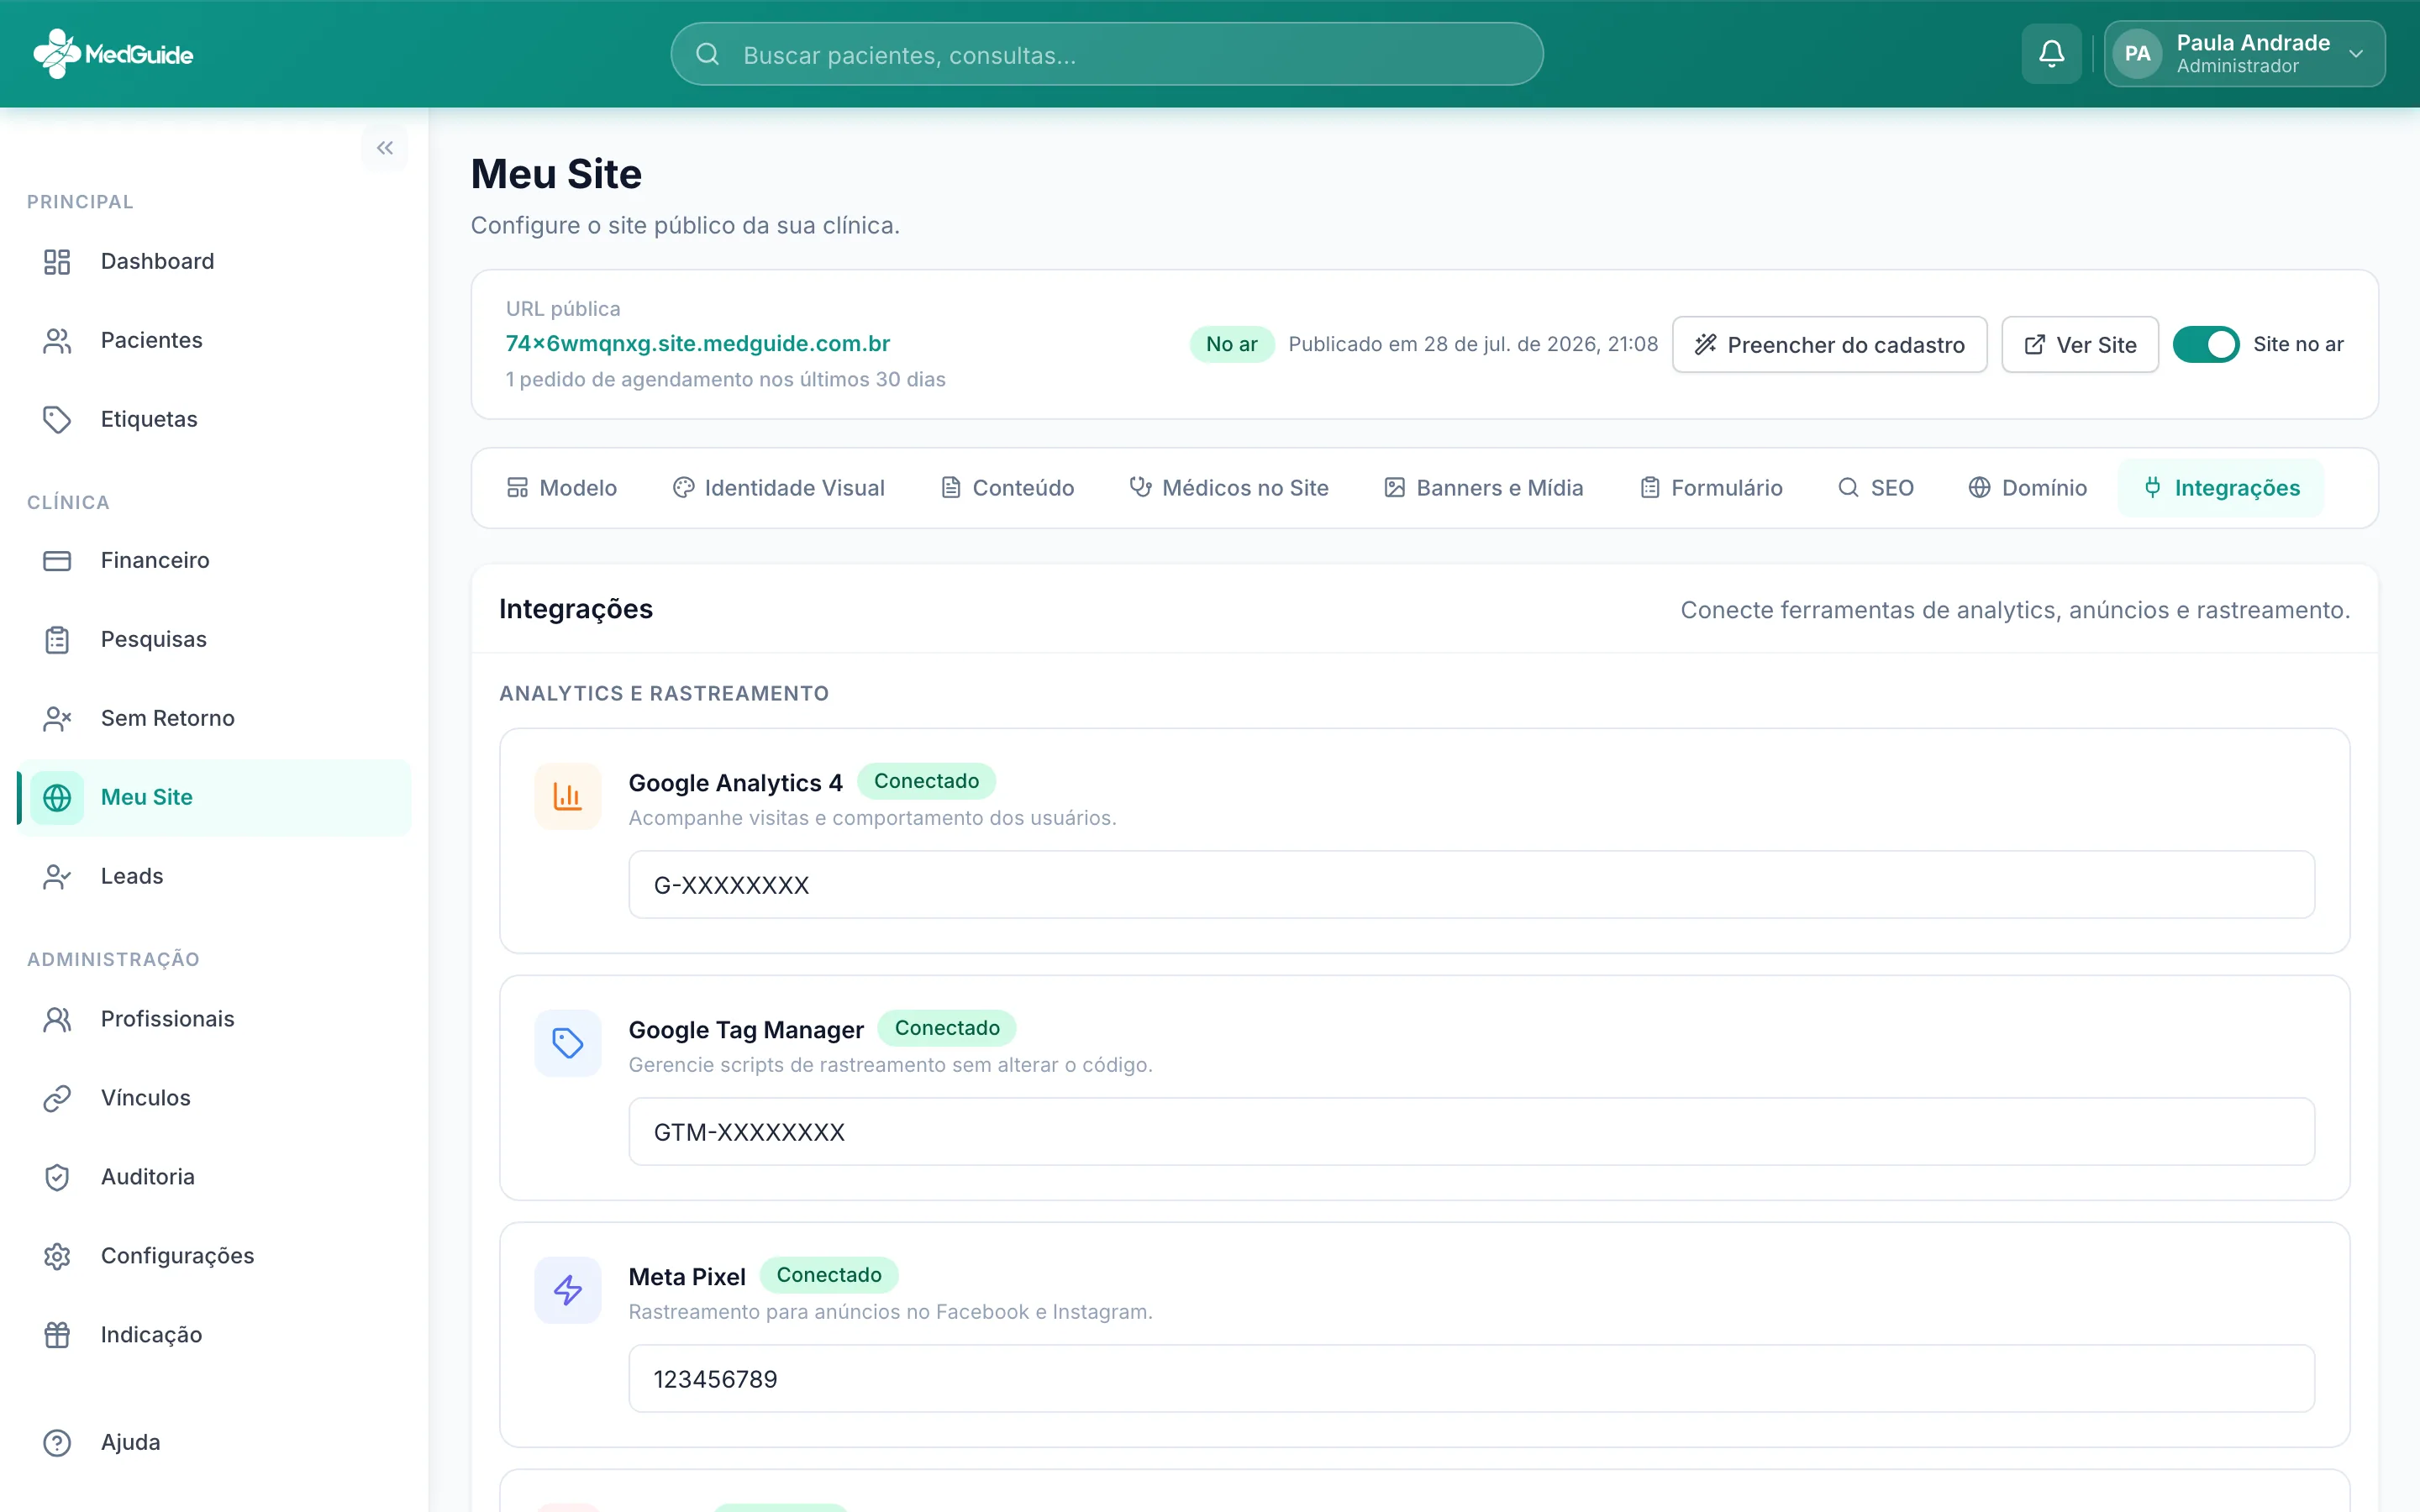Screen dimensions: 2420x1512
Task: Open Paula Andrade account dropdown
Action: (x=2244, y=54)
